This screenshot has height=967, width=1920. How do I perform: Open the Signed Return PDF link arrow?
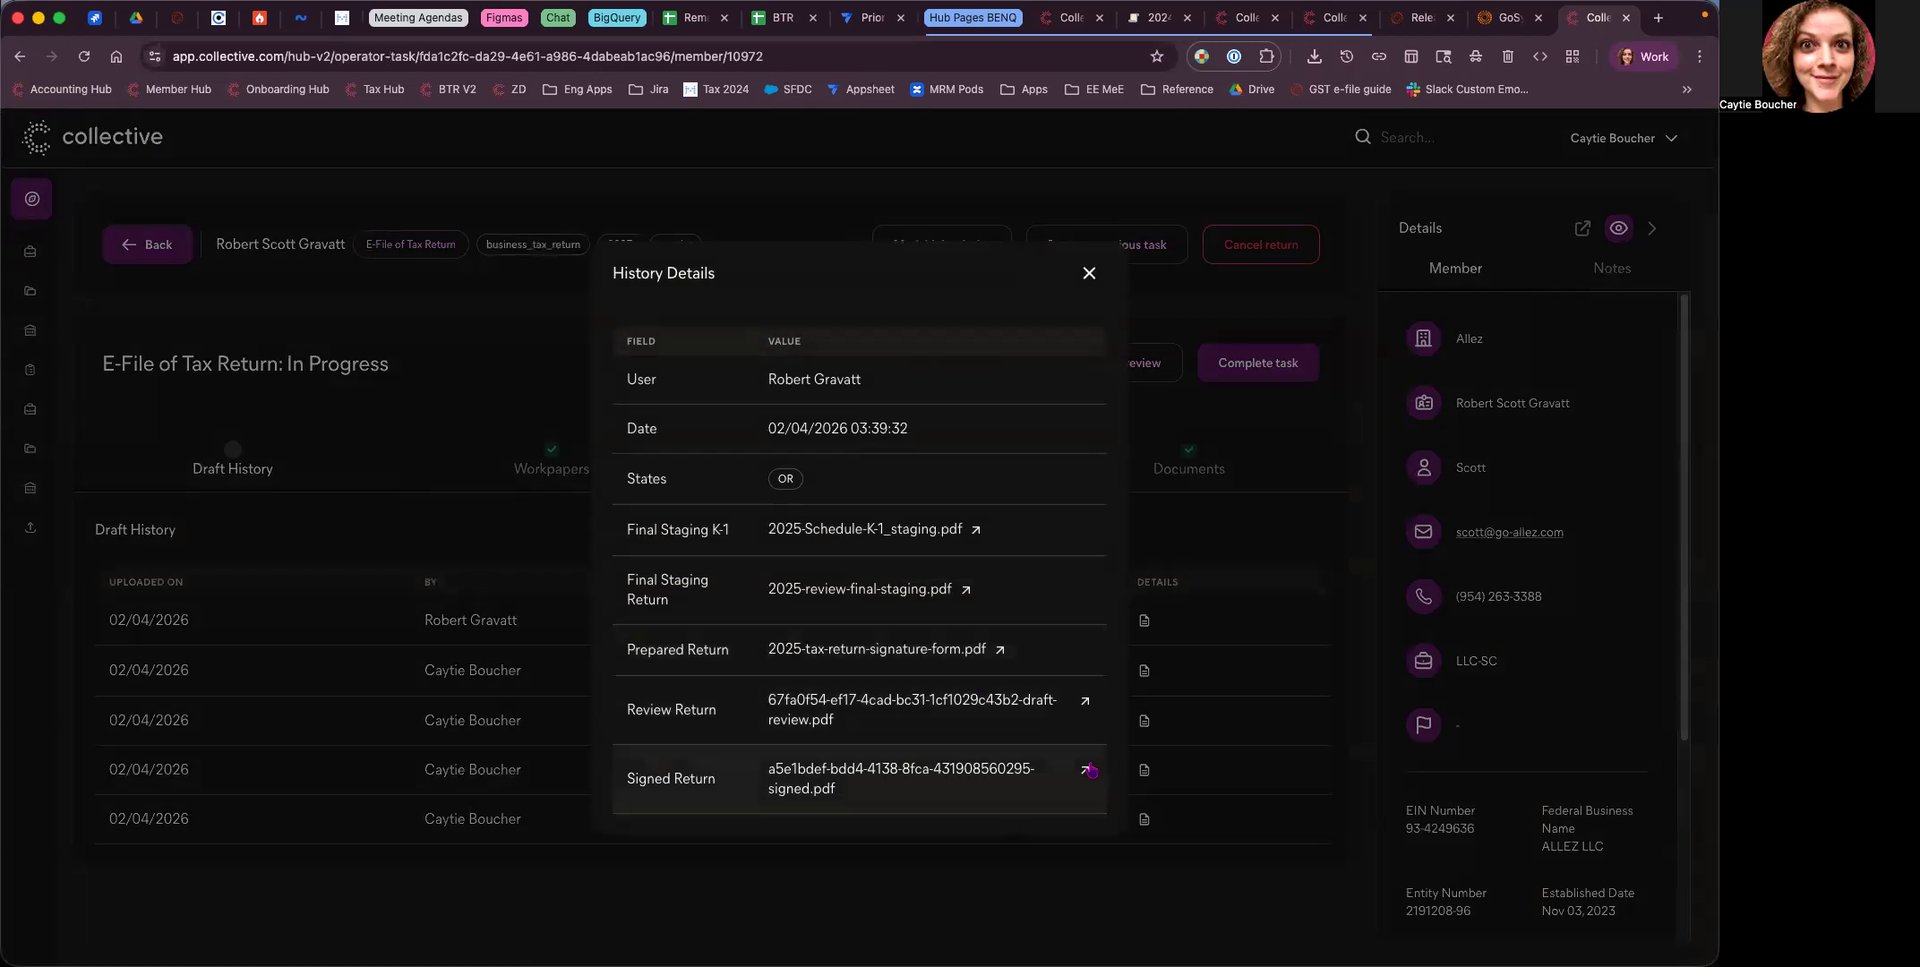point(1085,770)
